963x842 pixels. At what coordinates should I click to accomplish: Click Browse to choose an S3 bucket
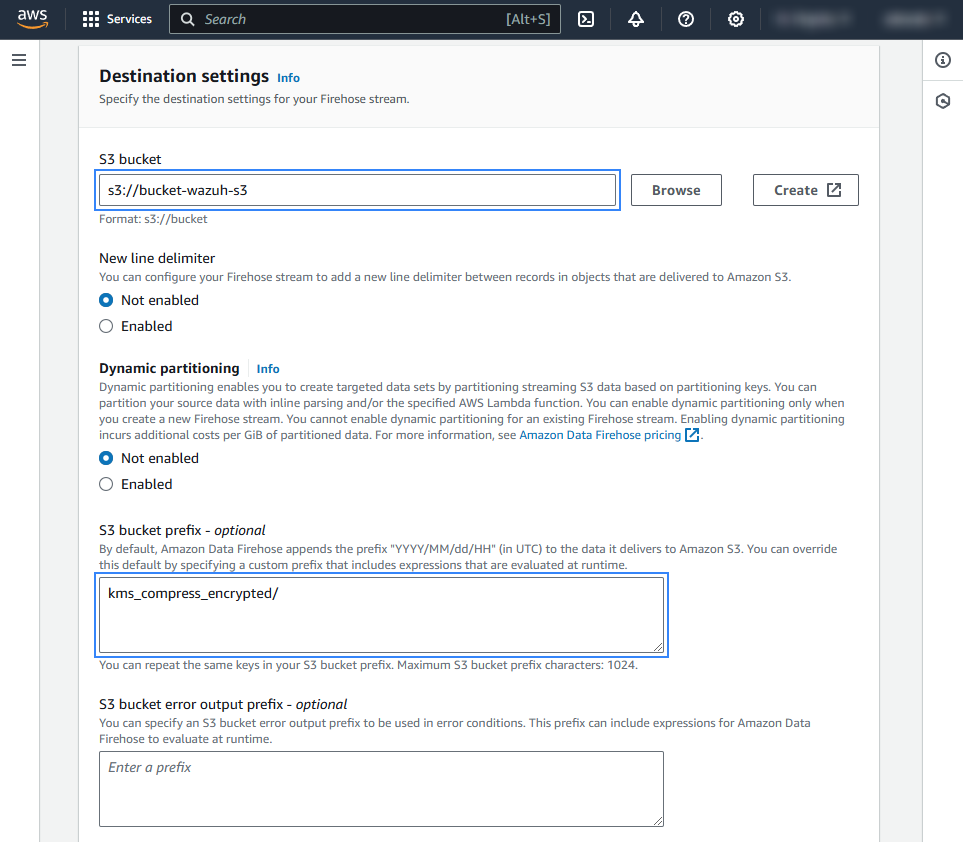pos(676,190)
